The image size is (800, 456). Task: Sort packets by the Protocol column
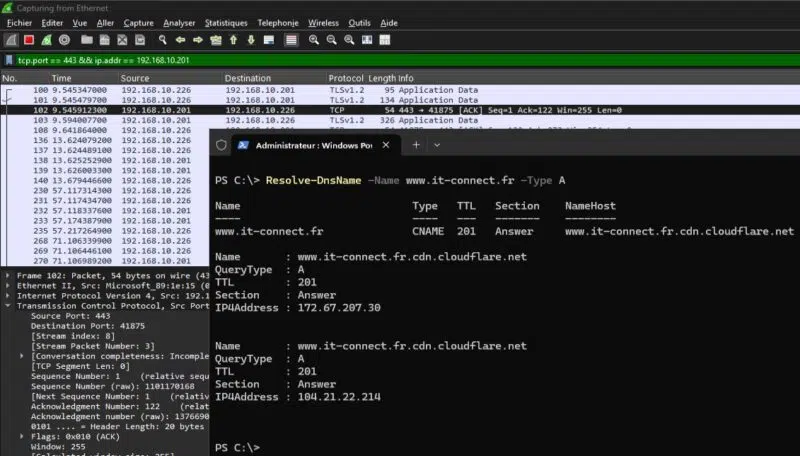tap(346, 78)
